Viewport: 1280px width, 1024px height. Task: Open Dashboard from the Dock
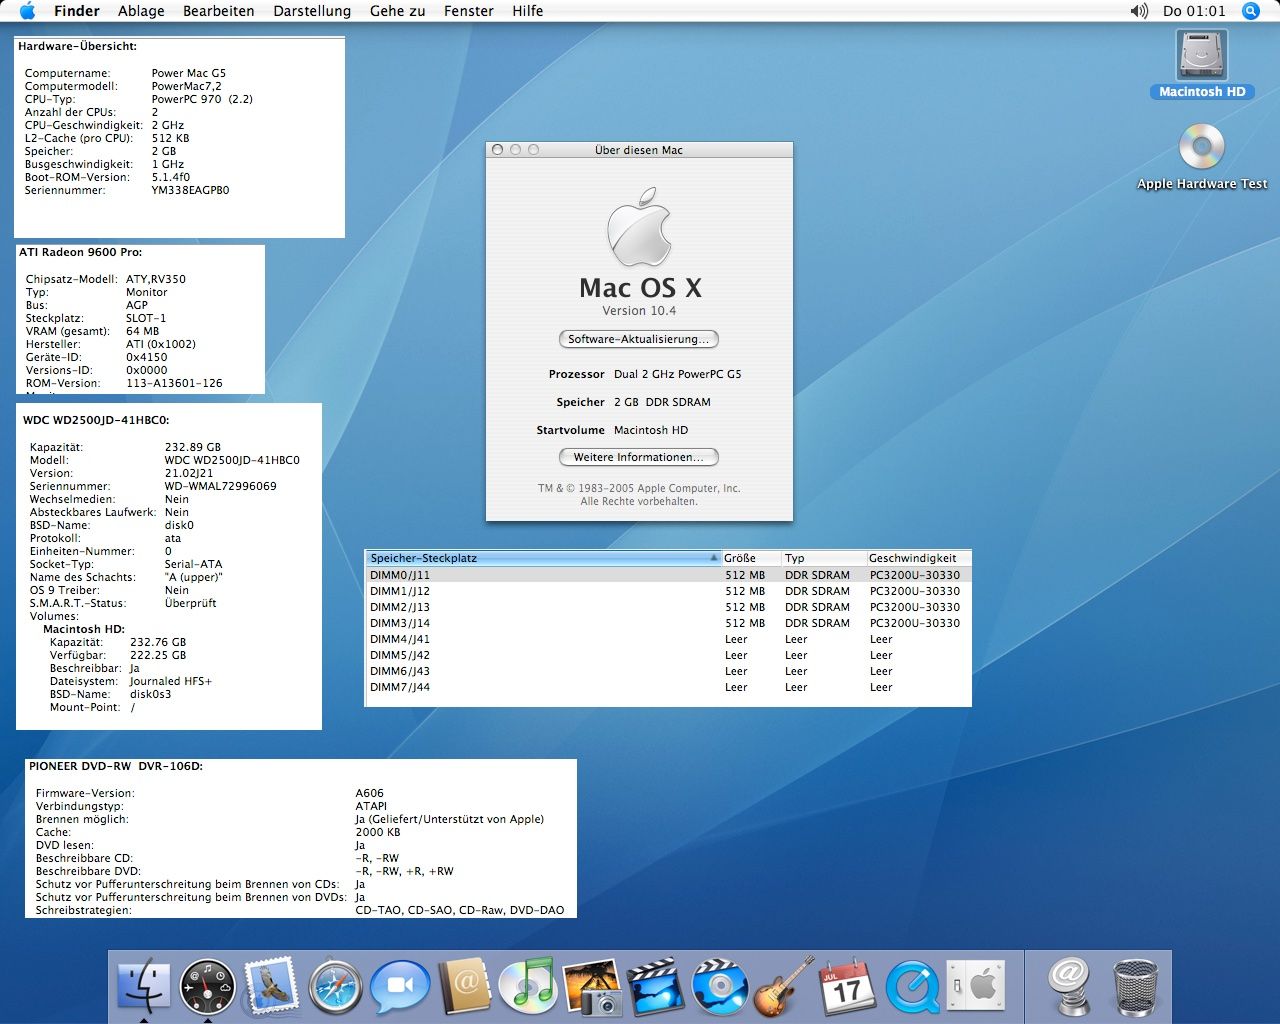click(208, 986)
